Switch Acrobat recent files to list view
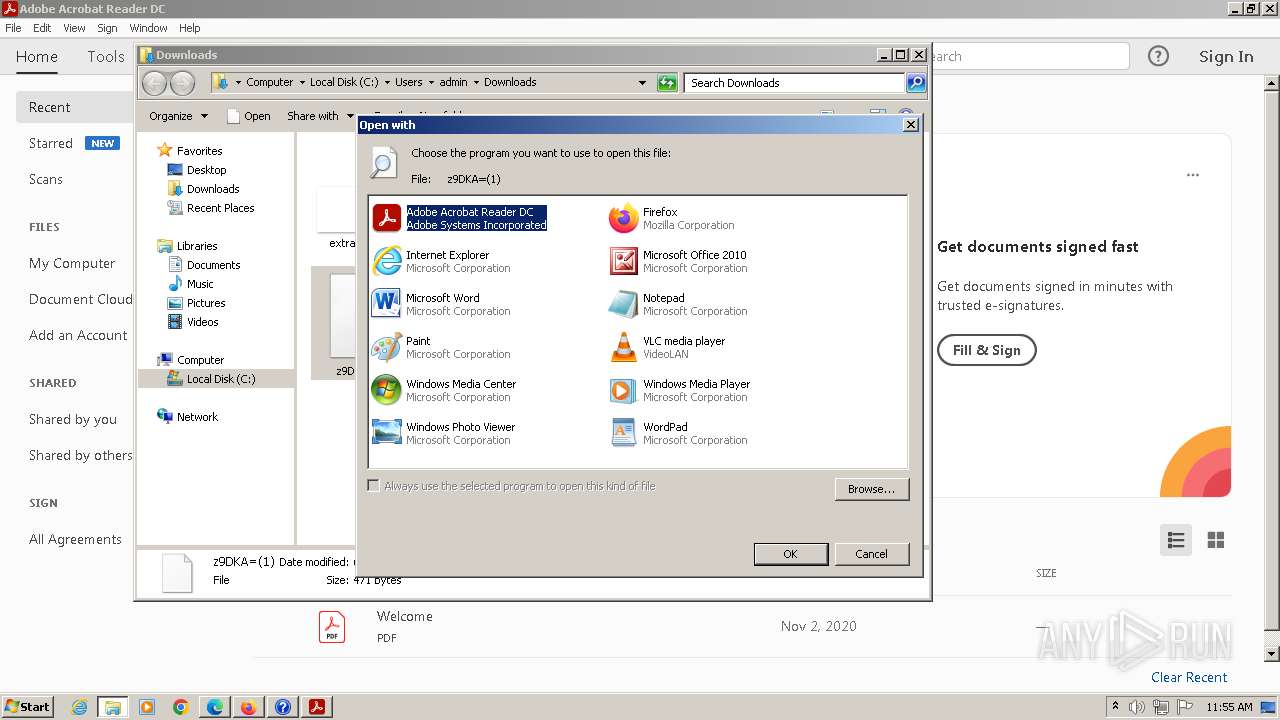The width and height of the screenshot is (1280, 720). (1176, 540)
